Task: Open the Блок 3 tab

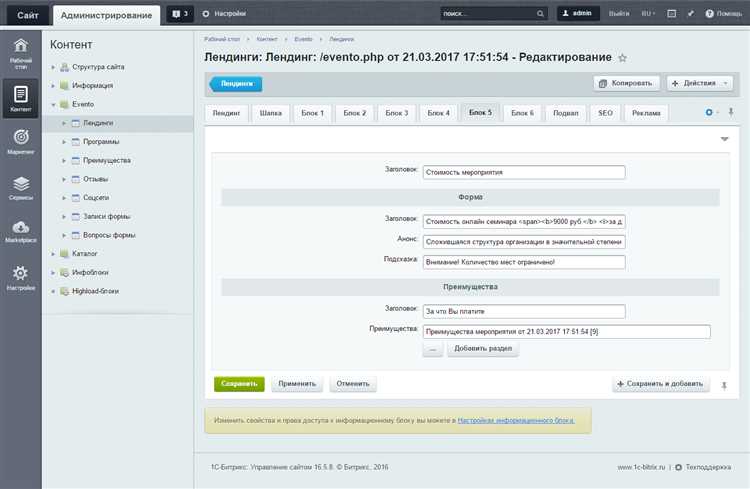Action: (x=397, y=113)
